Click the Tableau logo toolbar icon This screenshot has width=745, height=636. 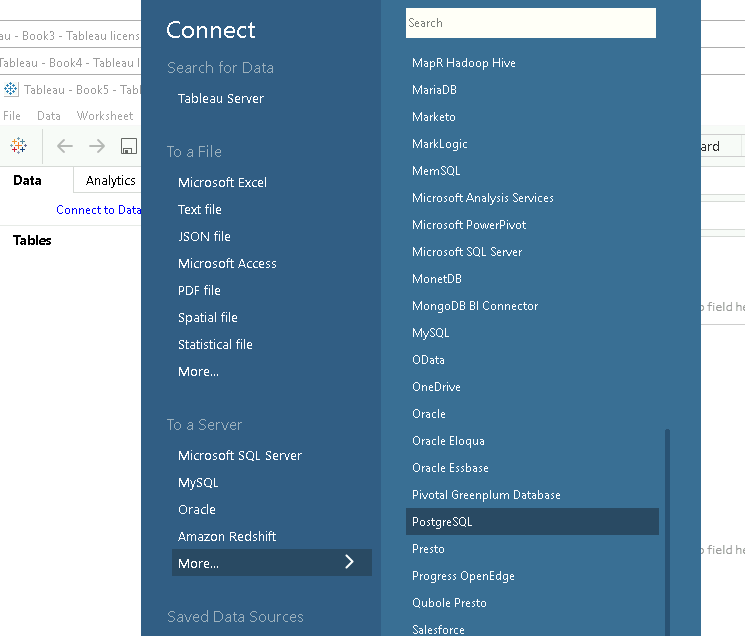point(19,145)
